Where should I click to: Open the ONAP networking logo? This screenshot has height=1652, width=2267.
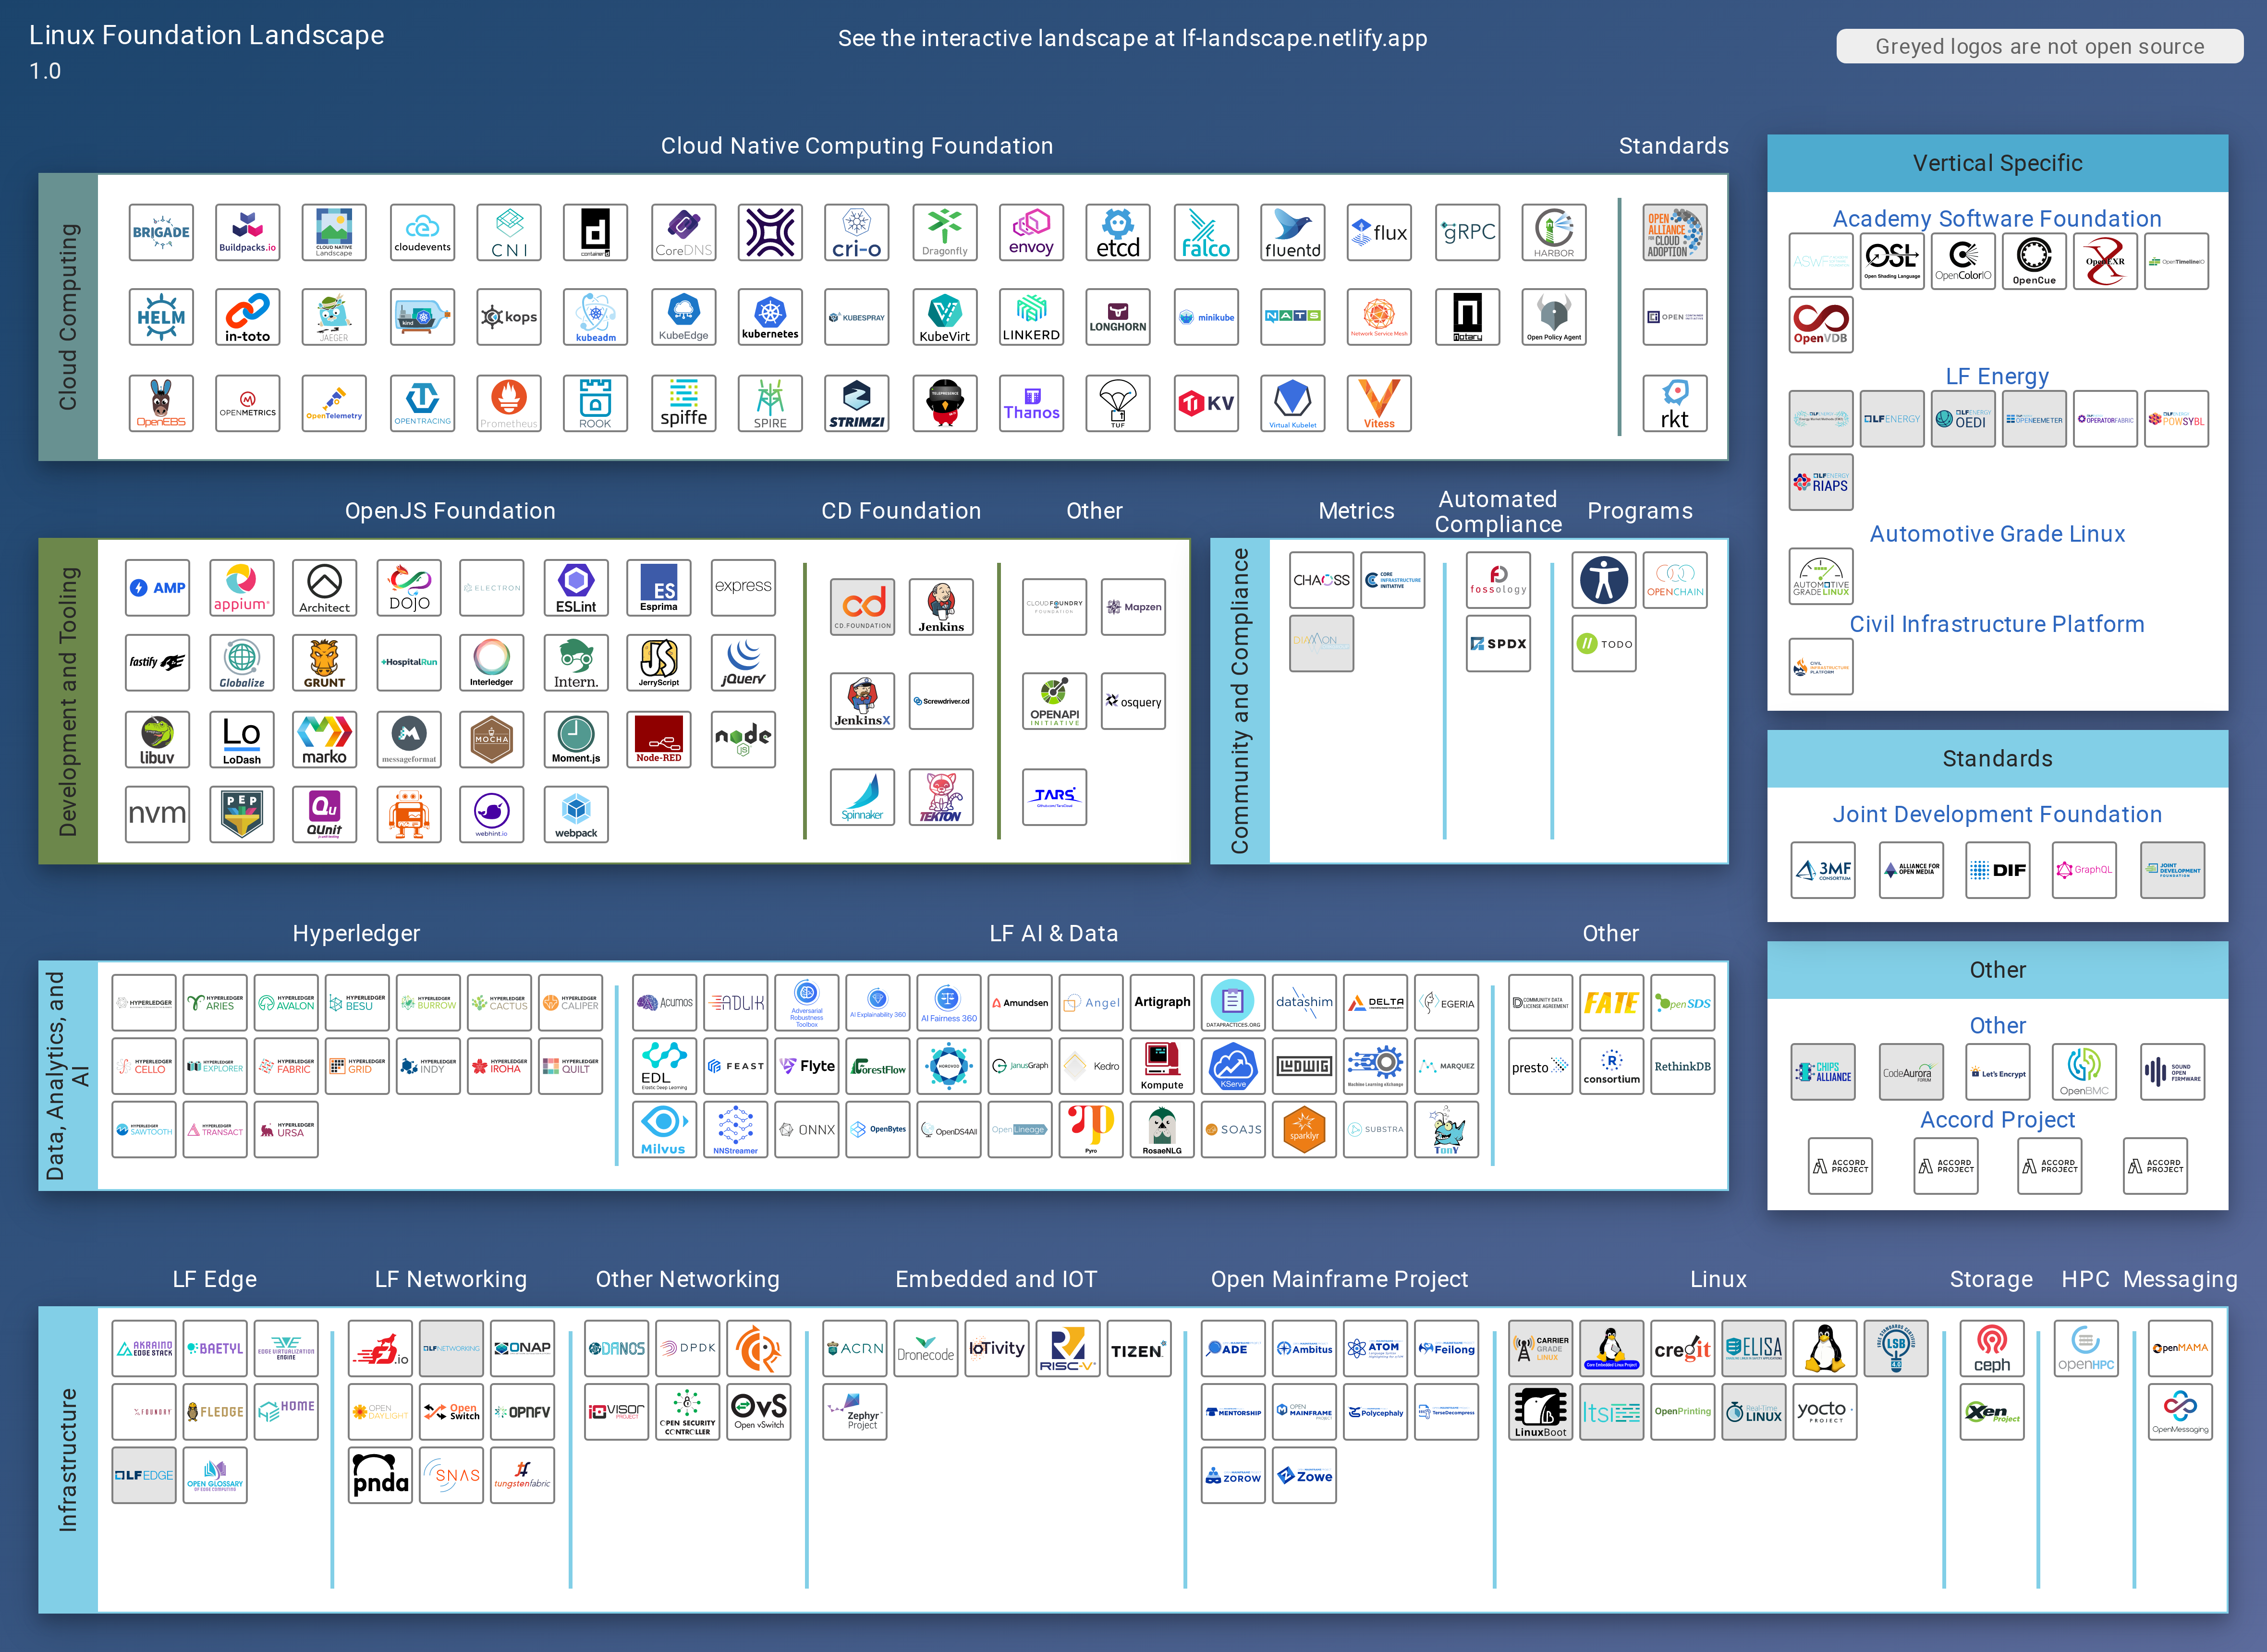pyautogui.click(x=522, y=1348)
